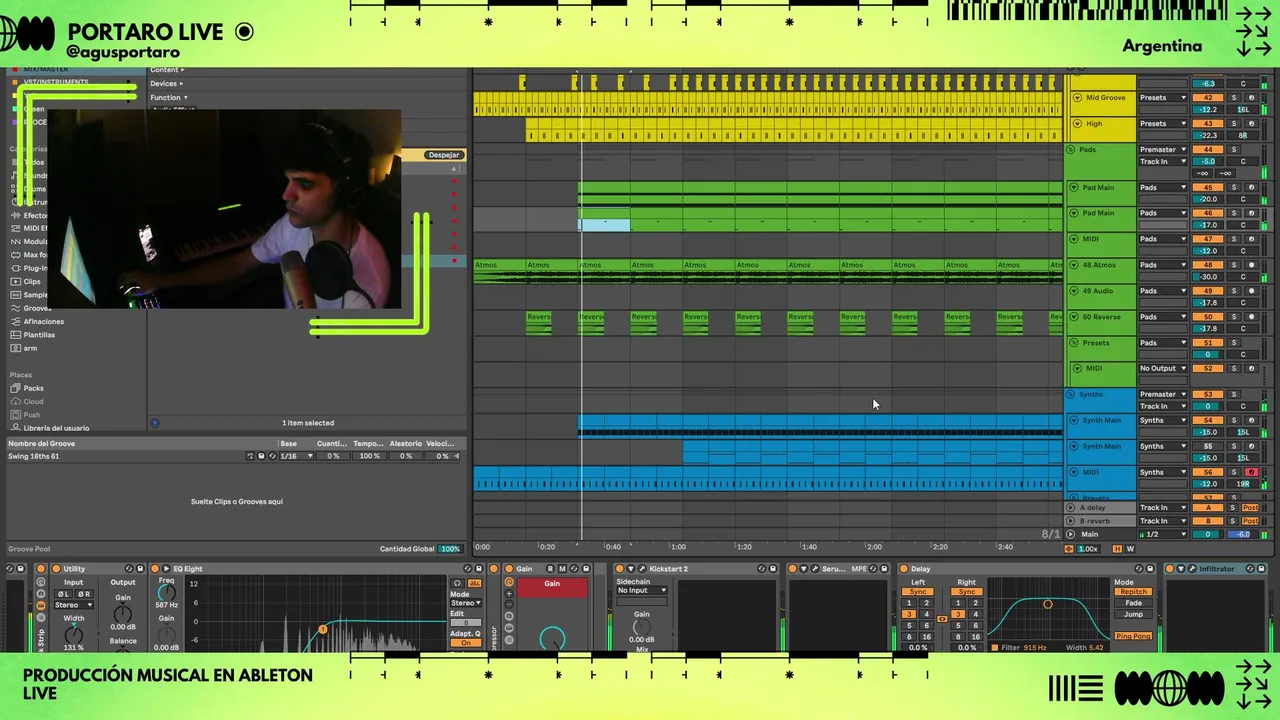Viewport: 1280px width, 720px height.
Task: Click Infiltrator wrench configure icon
Action: click(1191, 568)
